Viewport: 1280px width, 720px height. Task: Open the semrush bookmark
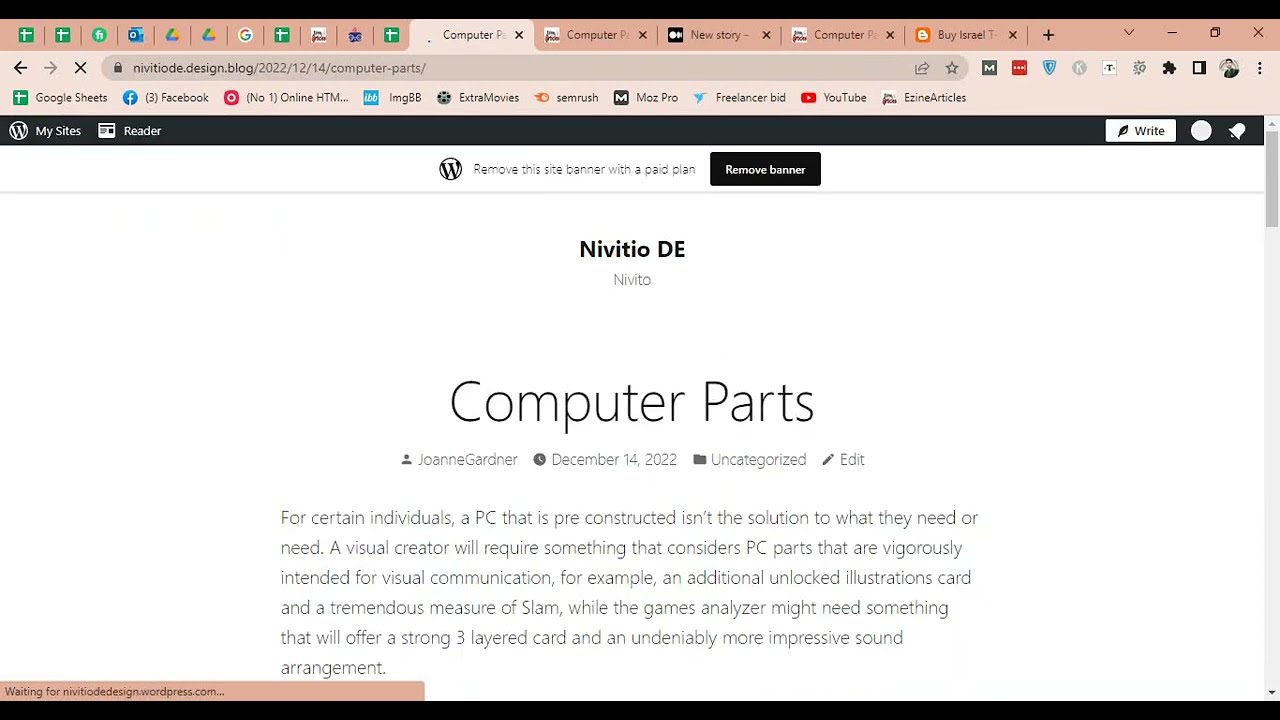tap(567, 98)
